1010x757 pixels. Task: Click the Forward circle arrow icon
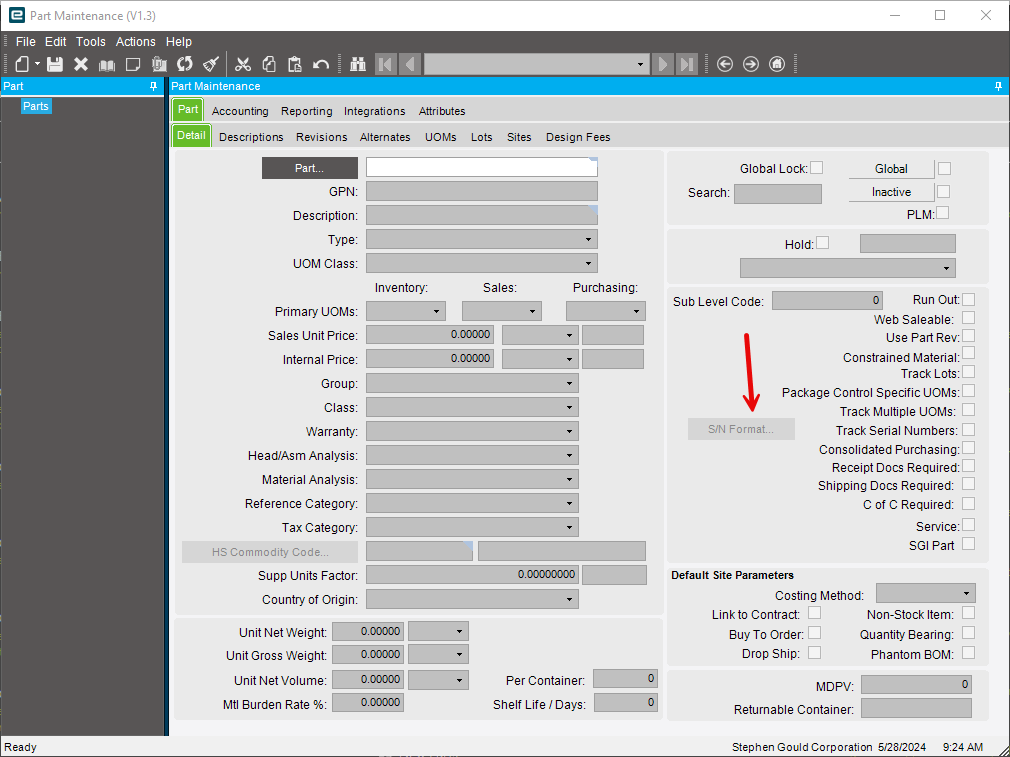(750, 64)
